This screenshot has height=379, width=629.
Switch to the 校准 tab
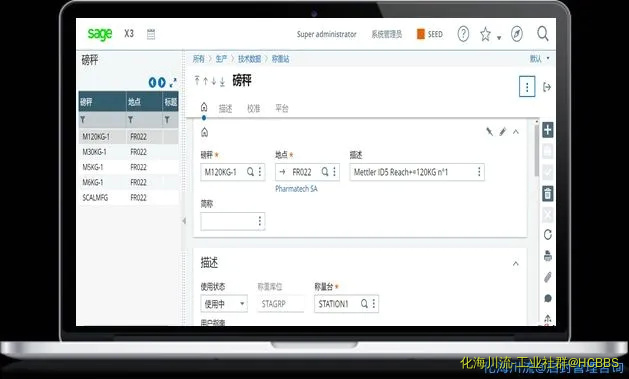(x=254, y=109)
